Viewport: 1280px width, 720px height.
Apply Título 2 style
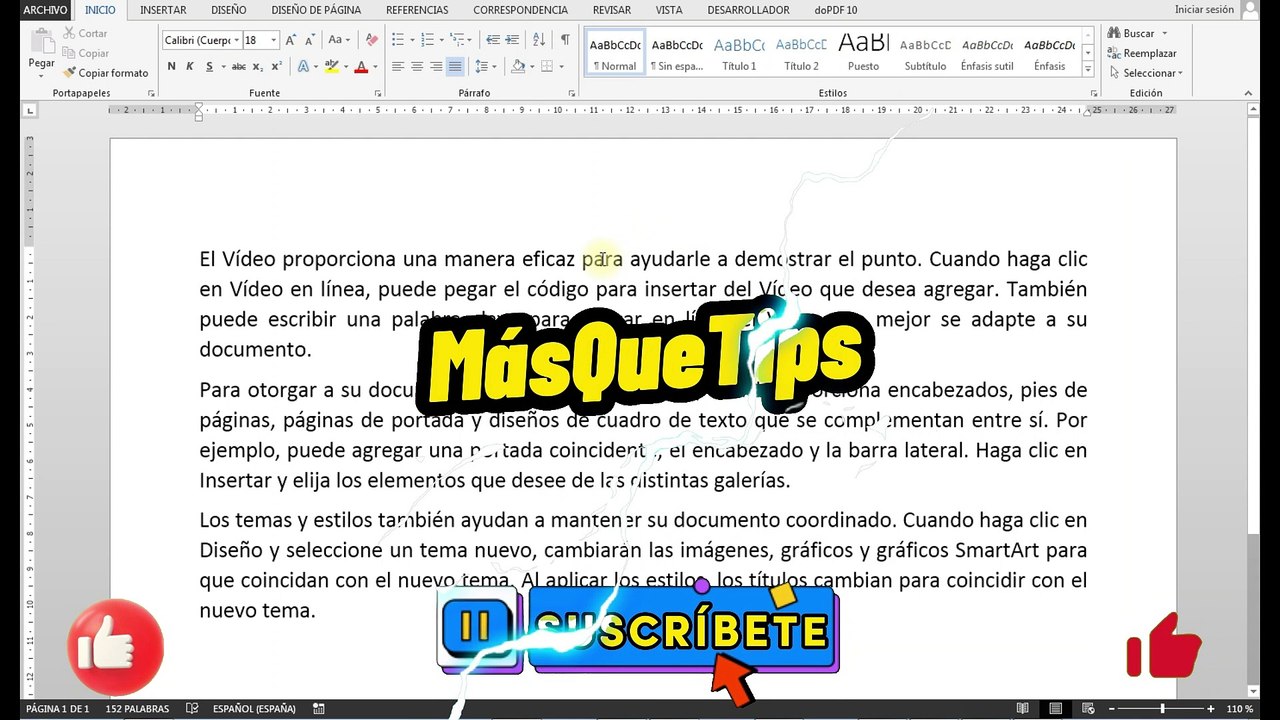[x=801, y=54]
